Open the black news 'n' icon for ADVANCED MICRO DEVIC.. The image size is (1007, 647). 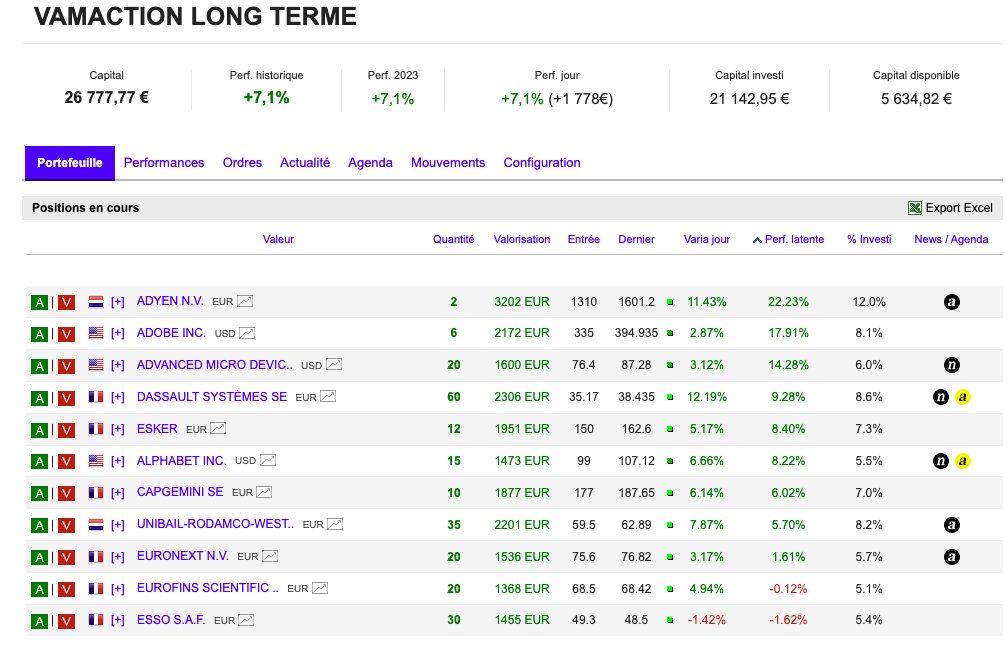(952, 366)
